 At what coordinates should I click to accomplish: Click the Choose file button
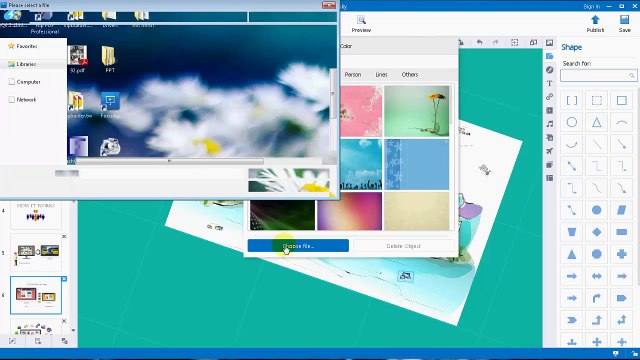click(x=298, y=246)
